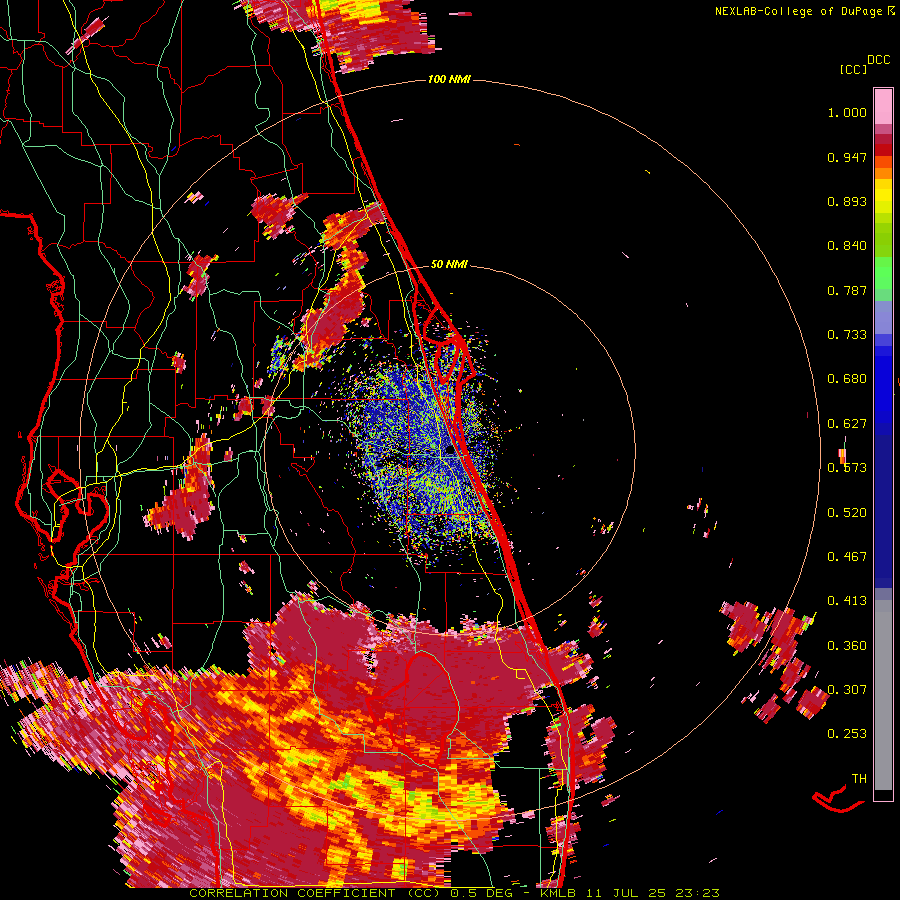Click the KMLB 11 JUL 25 23:23 timestamp
Image resolution: width=900 pixels, height=900 pixels.
(630, 893)
